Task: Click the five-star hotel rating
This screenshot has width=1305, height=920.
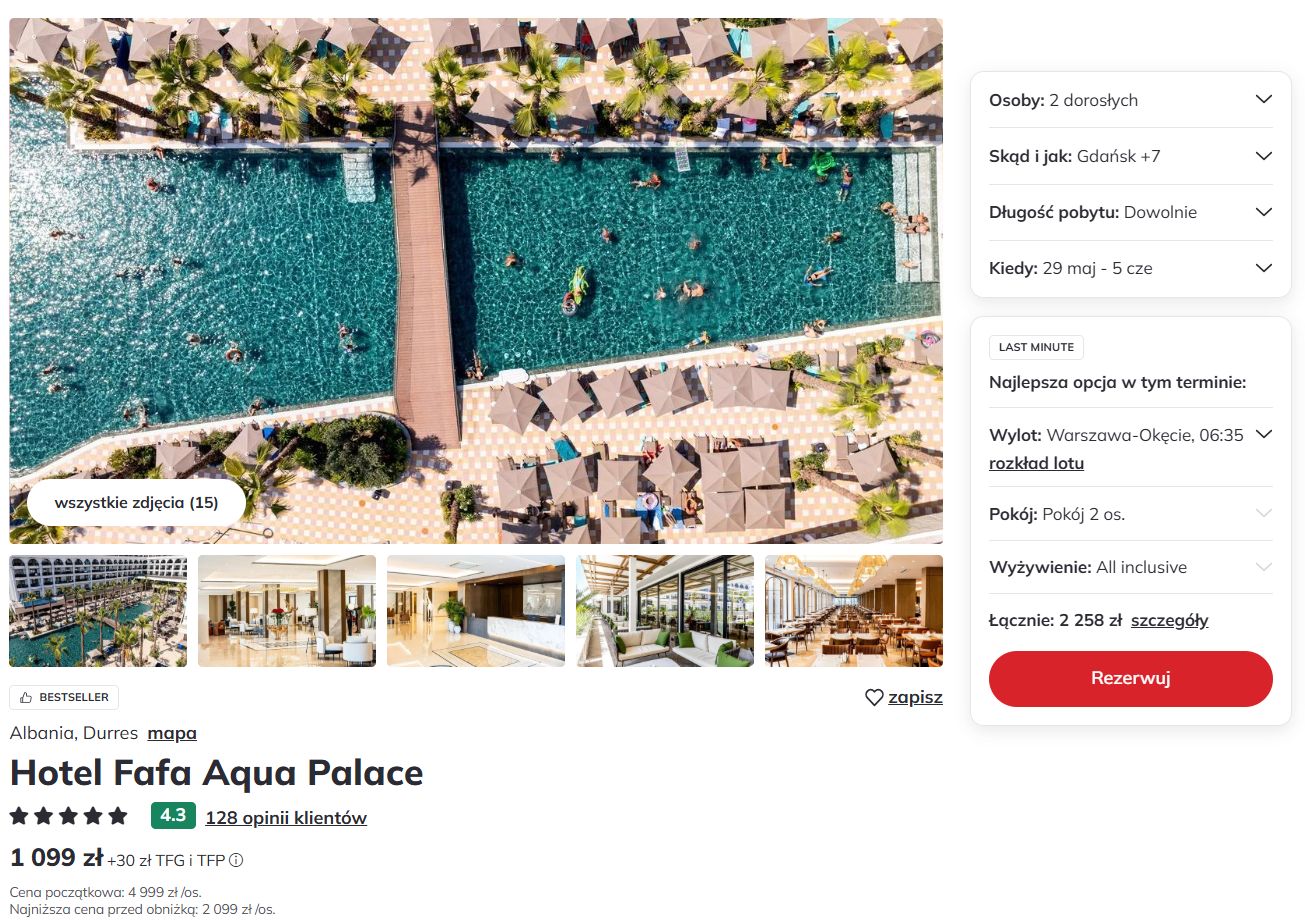Action: (69, 816)
